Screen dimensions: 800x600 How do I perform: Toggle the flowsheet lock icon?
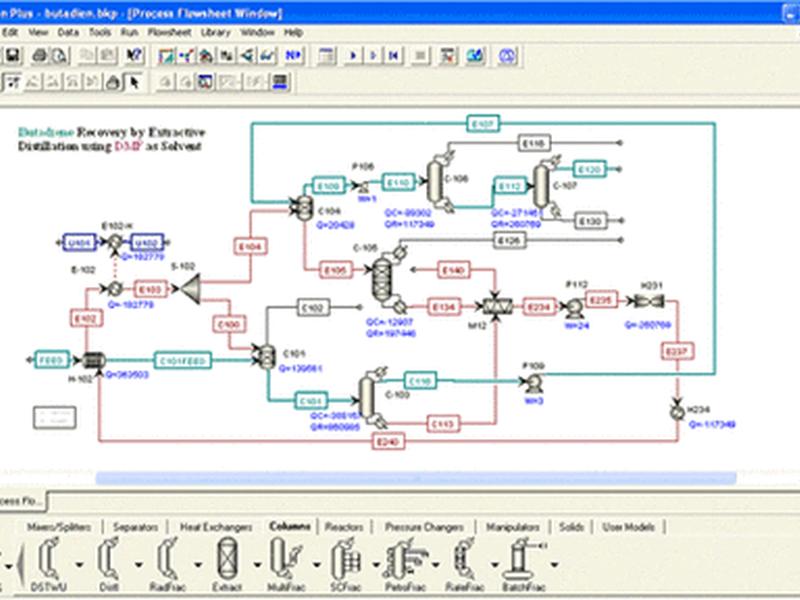[113, 82]
